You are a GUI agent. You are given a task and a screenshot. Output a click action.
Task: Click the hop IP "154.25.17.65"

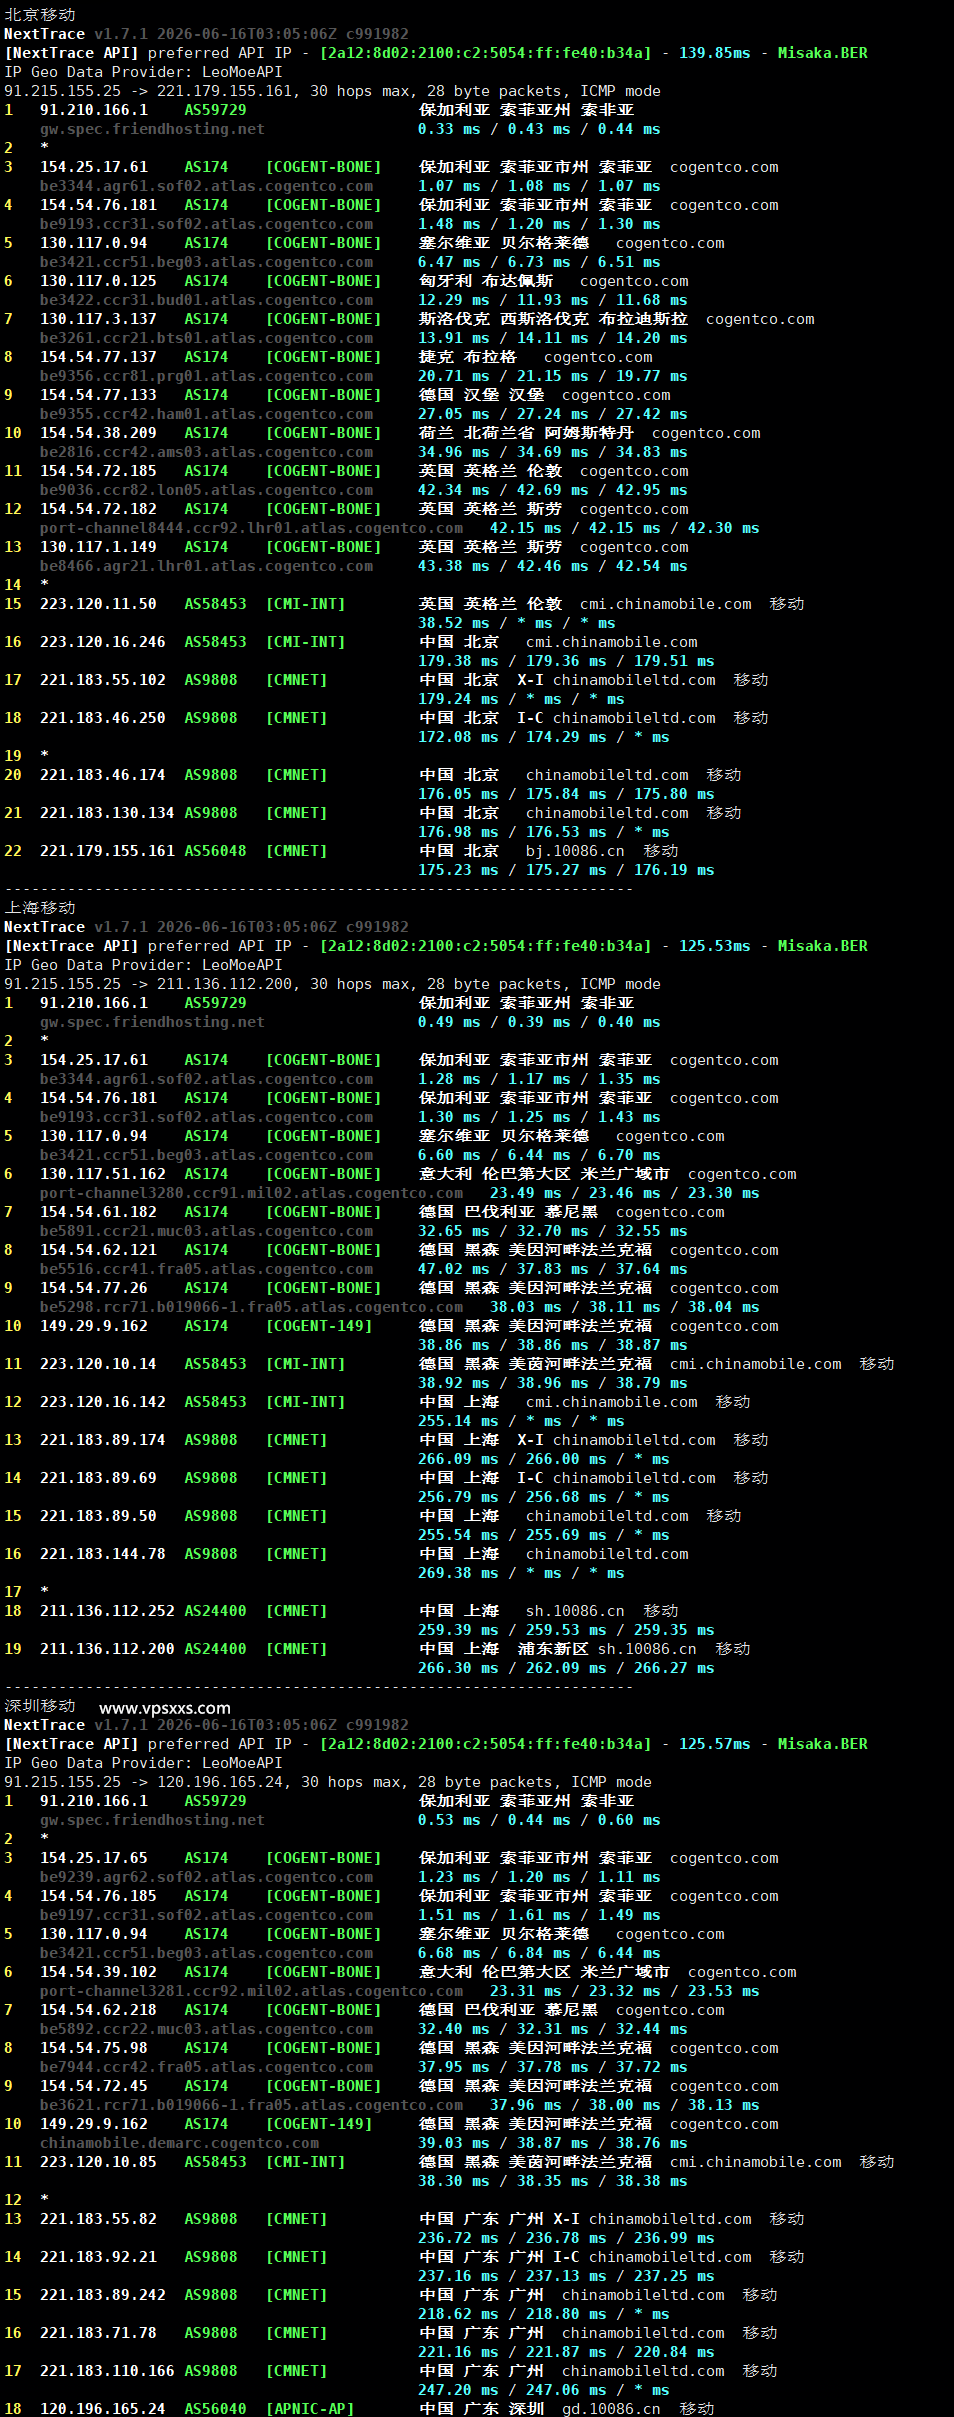[94, 1858]
